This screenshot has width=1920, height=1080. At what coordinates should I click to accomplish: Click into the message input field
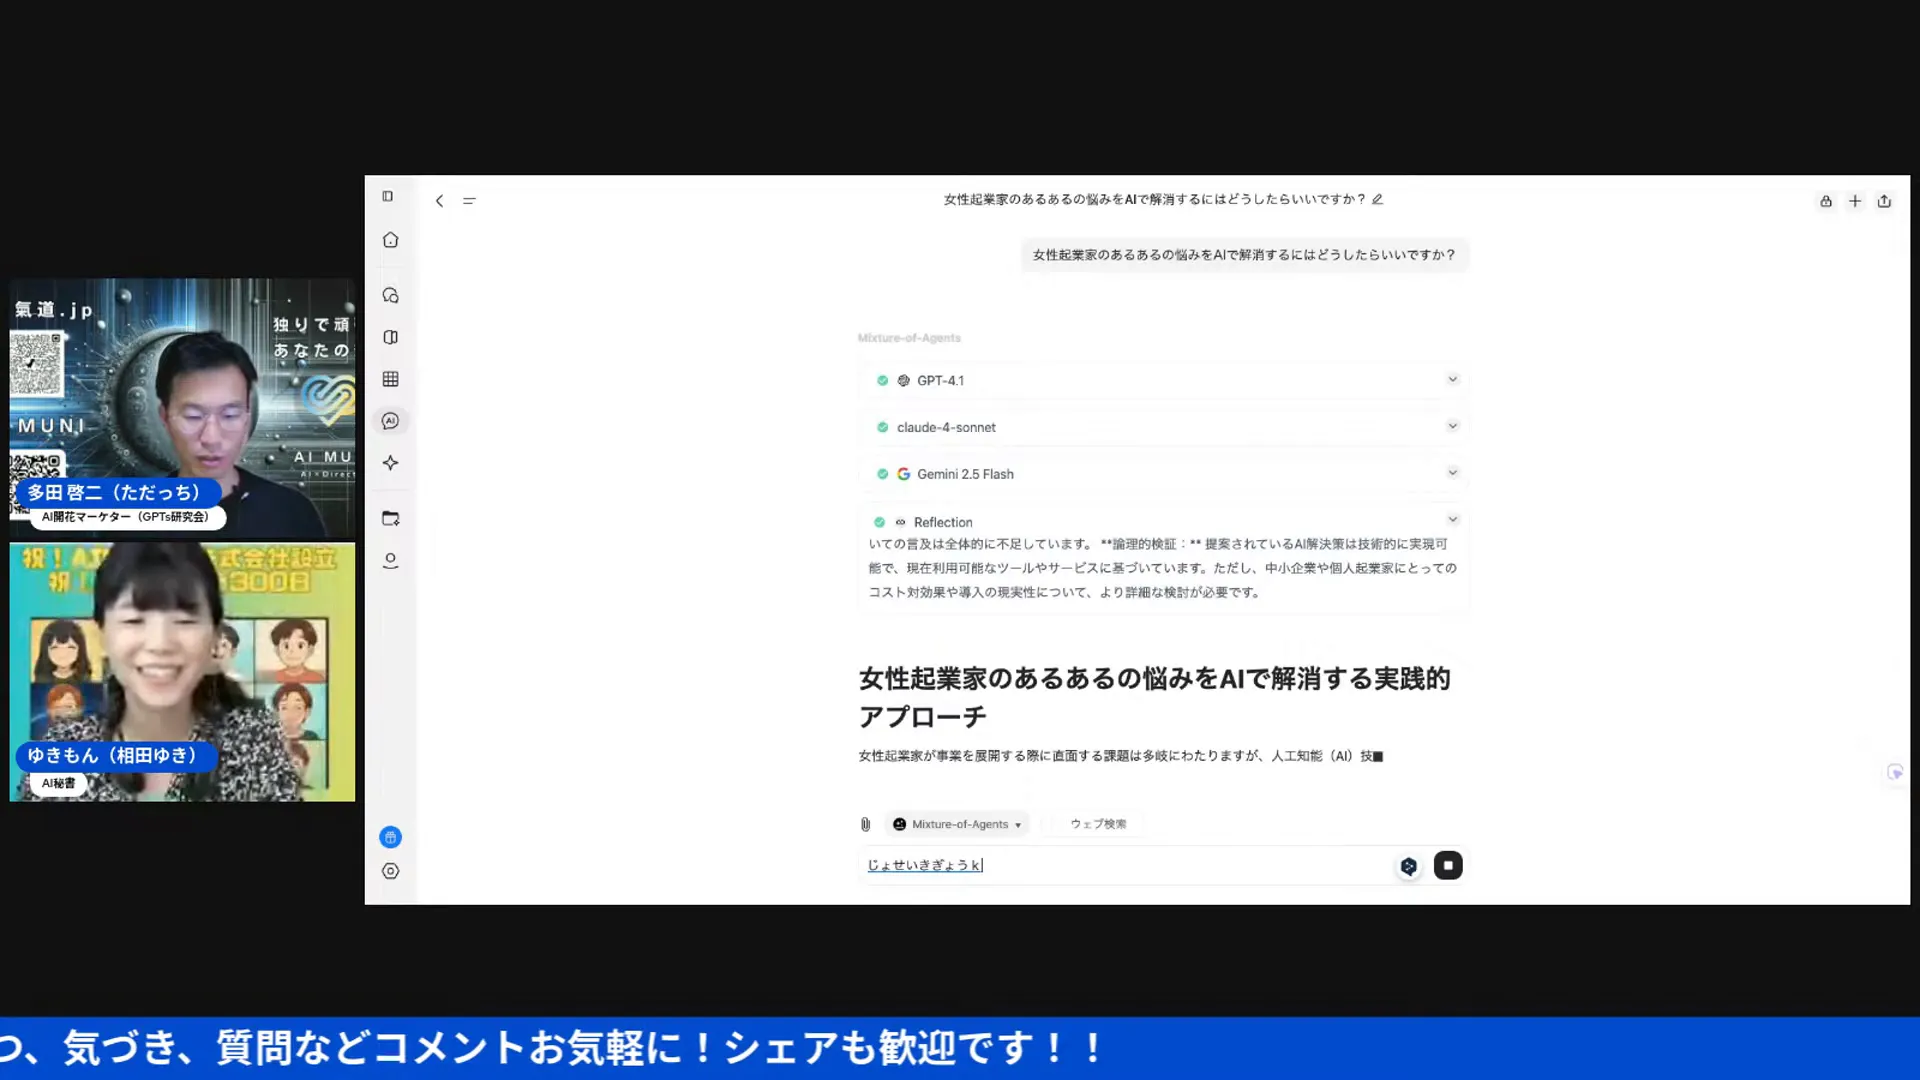click(1125, 865)
